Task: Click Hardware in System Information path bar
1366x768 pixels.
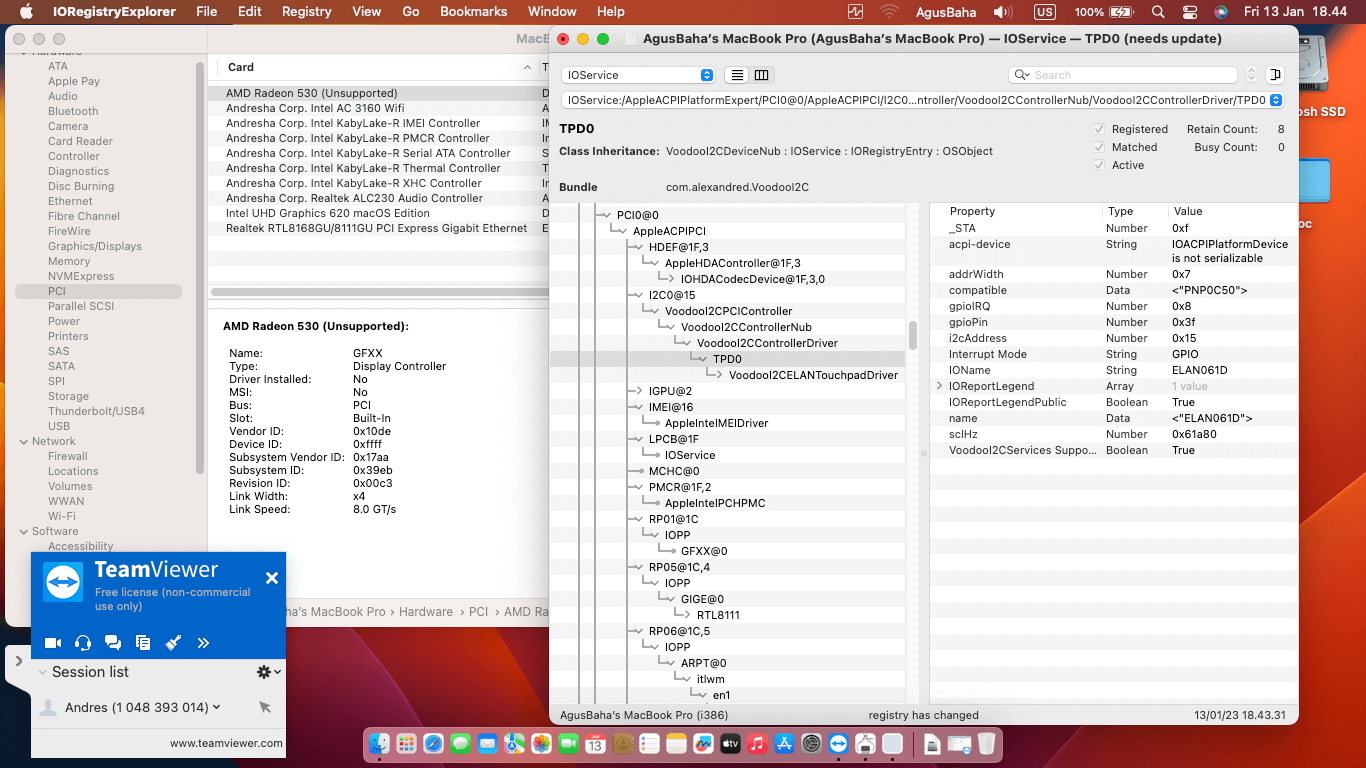Action: pyautogui.click(x=426, y=611)
